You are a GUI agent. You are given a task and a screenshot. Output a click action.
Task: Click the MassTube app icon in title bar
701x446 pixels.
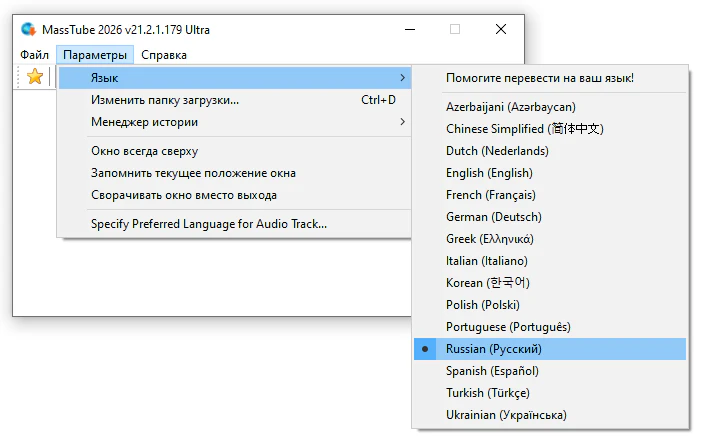tap(29, 29)
